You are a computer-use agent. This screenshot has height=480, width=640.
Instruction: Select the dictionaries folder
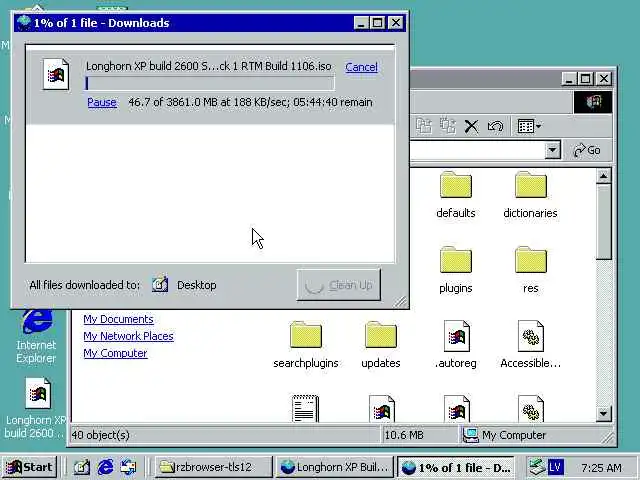[x=530, y=195]
